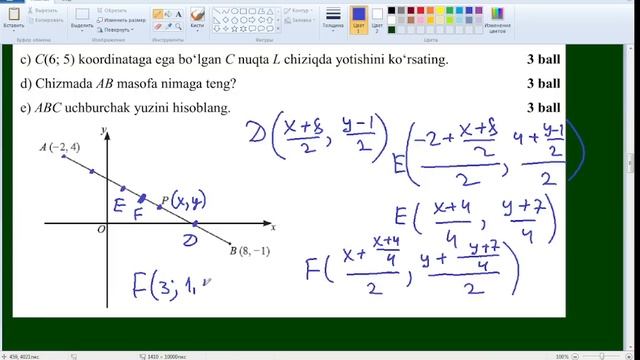Switch to the Home (Главная) ribbon tab
The width and height of the screenshot is (640, 360).
coord(40,1)
